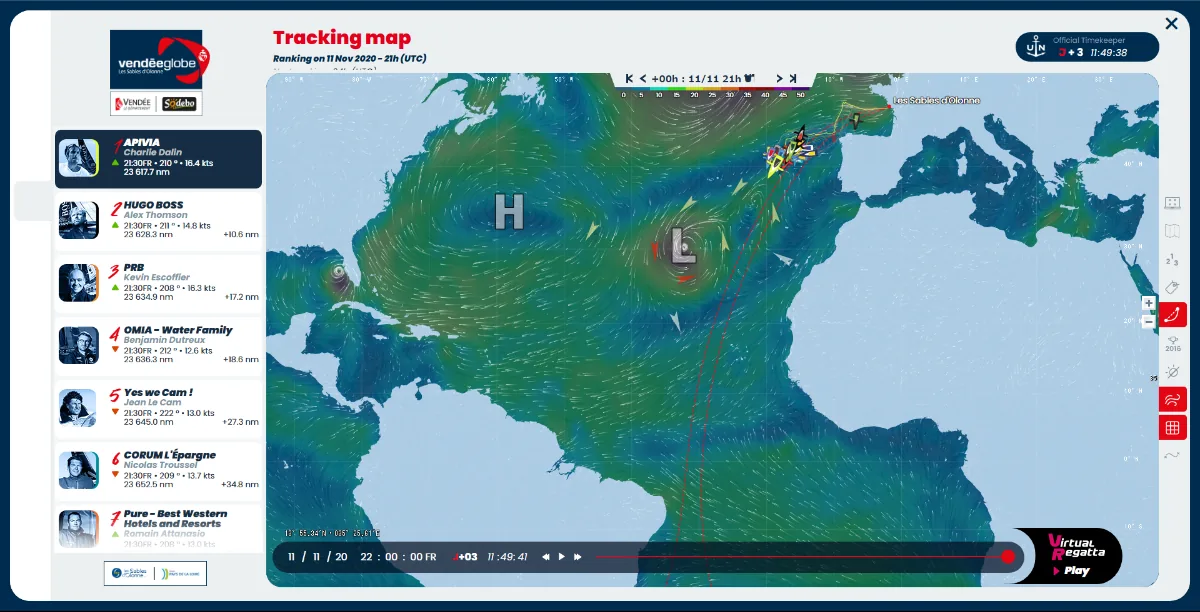Click the '+17.2 nm' gap value

pyautogui.click(x=241, y=297)
